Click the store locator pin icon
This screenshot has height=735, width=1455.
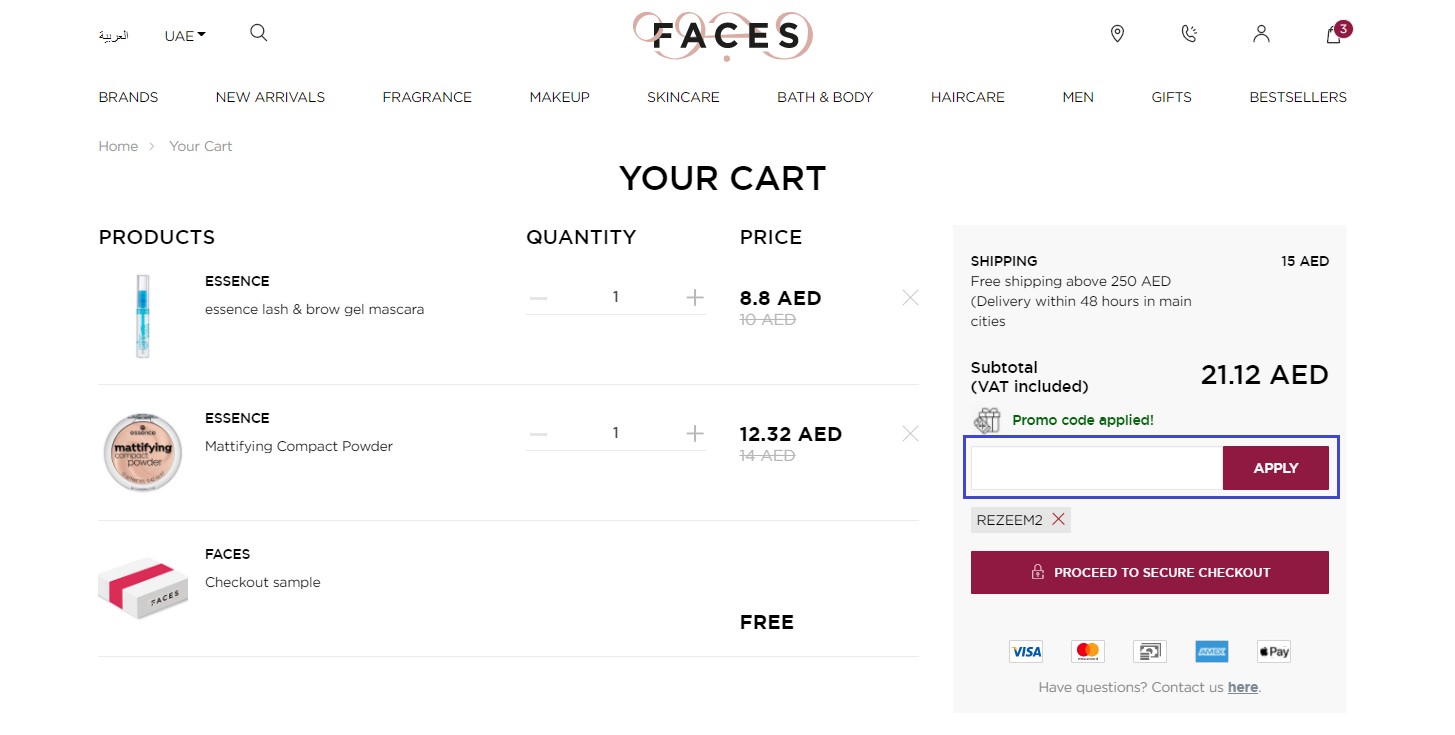(1117, 33)
